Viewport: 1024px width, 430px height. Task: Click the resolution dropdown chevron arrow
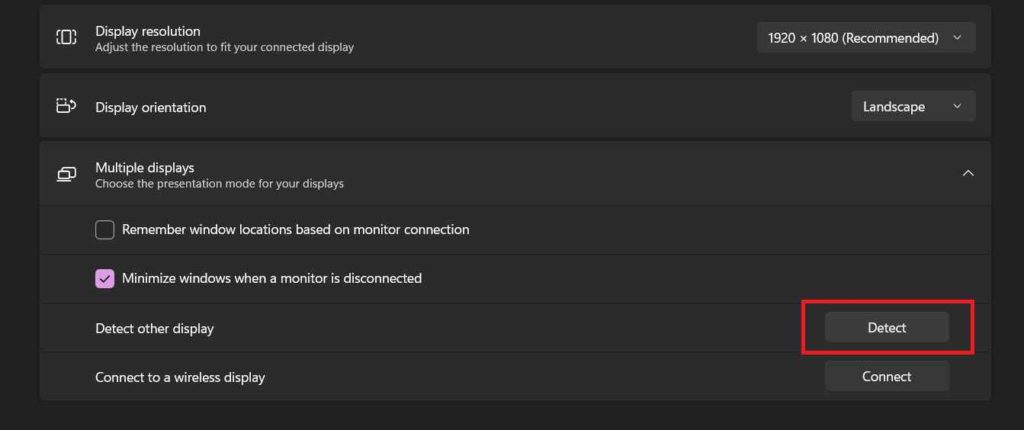tap(957, 38)
